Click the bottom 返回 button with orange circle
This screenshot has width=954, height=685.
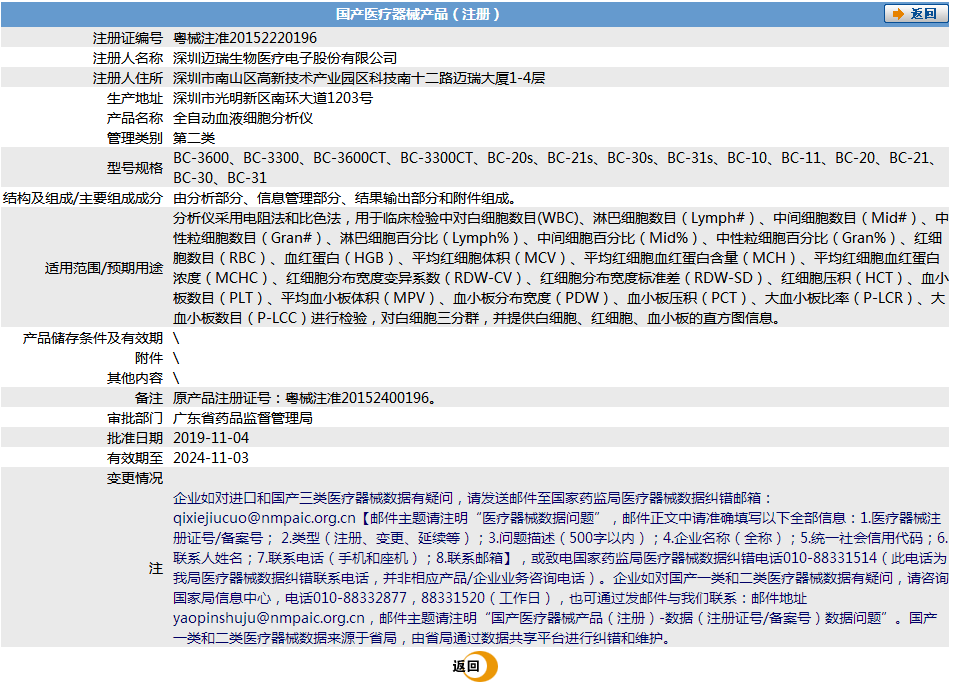click(475, 666)
